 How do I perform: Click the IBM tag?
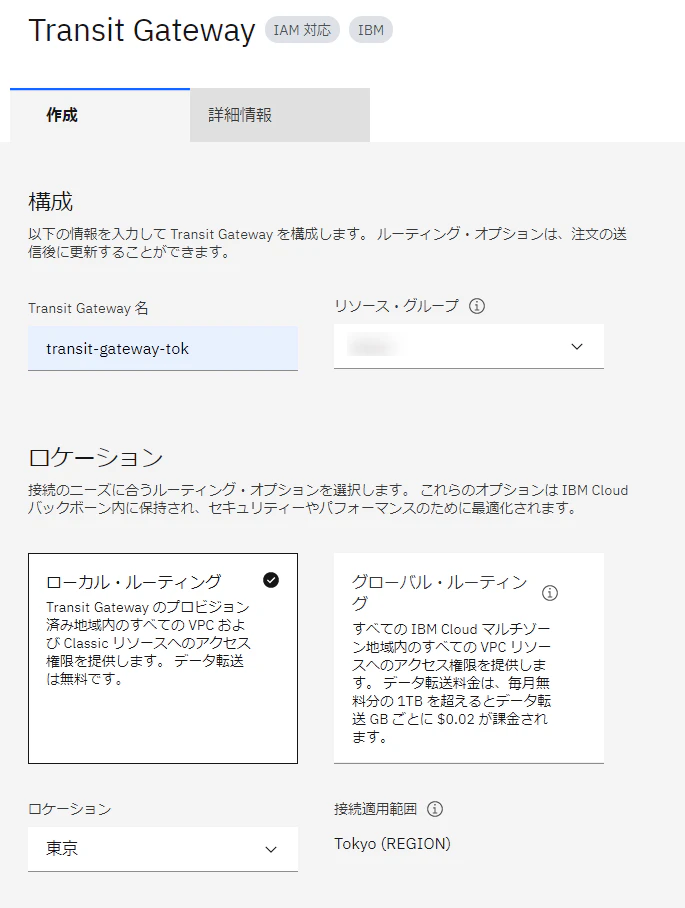point(371,30)
